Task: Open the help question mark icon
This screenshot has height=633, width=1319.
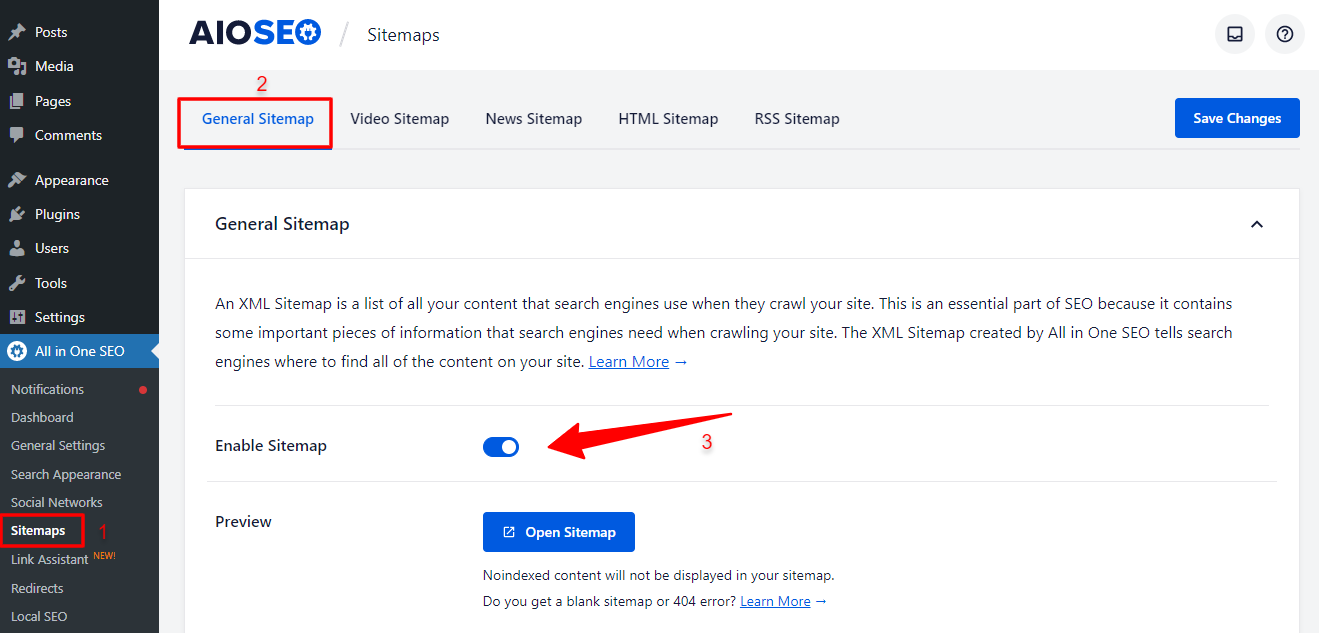Action: tap(1285, 34)
